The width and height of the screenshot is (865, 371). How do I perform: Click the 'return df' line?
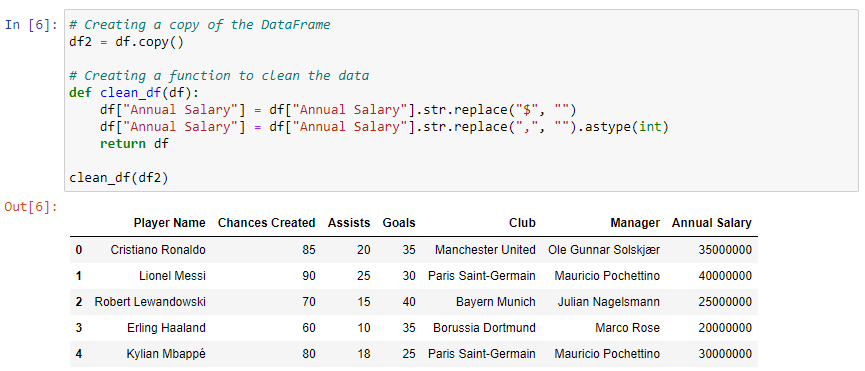click(134, 144)
